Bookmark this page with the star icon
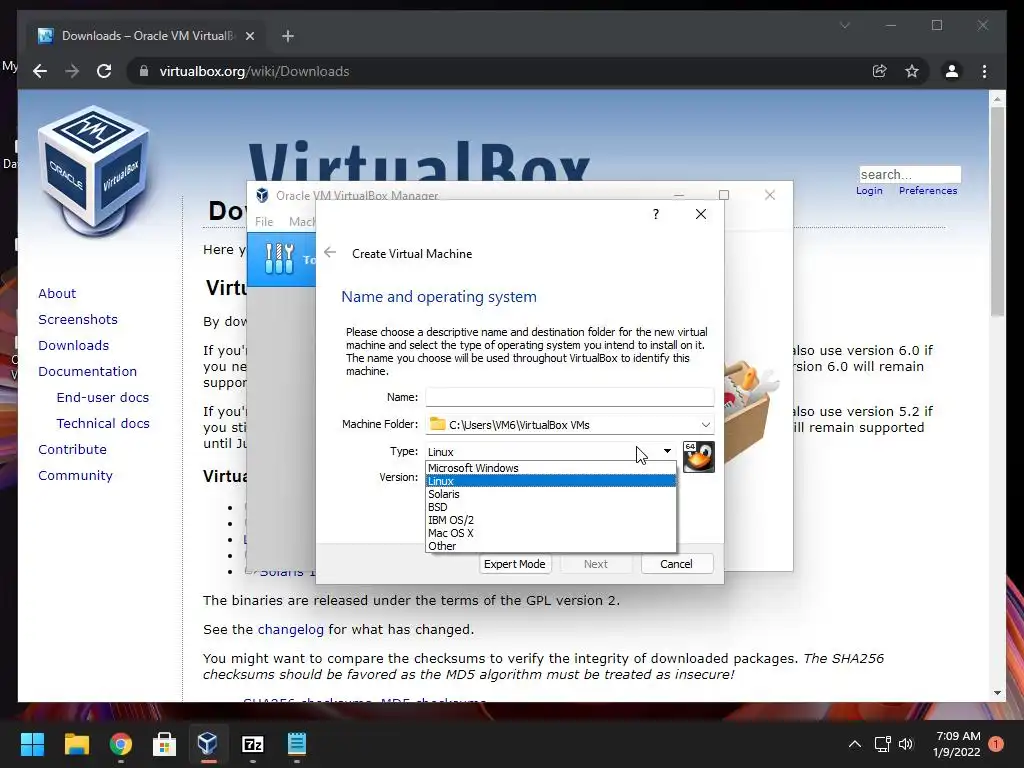Image resolution: width=1024 pixels, height=768 pixels. 912,71
